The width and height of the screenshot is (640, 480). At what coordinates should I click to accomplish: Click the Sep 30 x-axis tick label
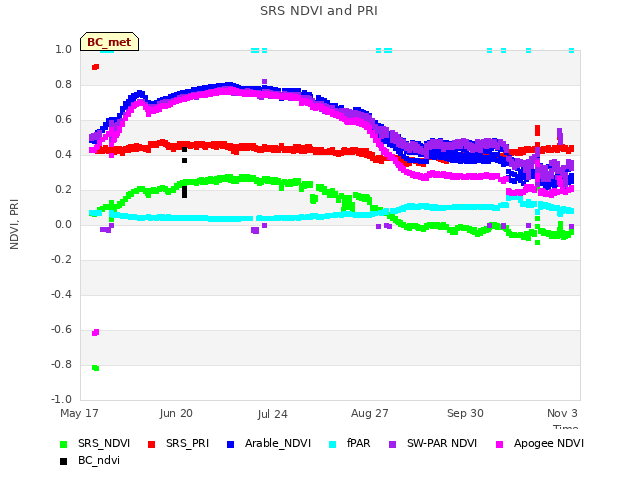coord(465,413)
